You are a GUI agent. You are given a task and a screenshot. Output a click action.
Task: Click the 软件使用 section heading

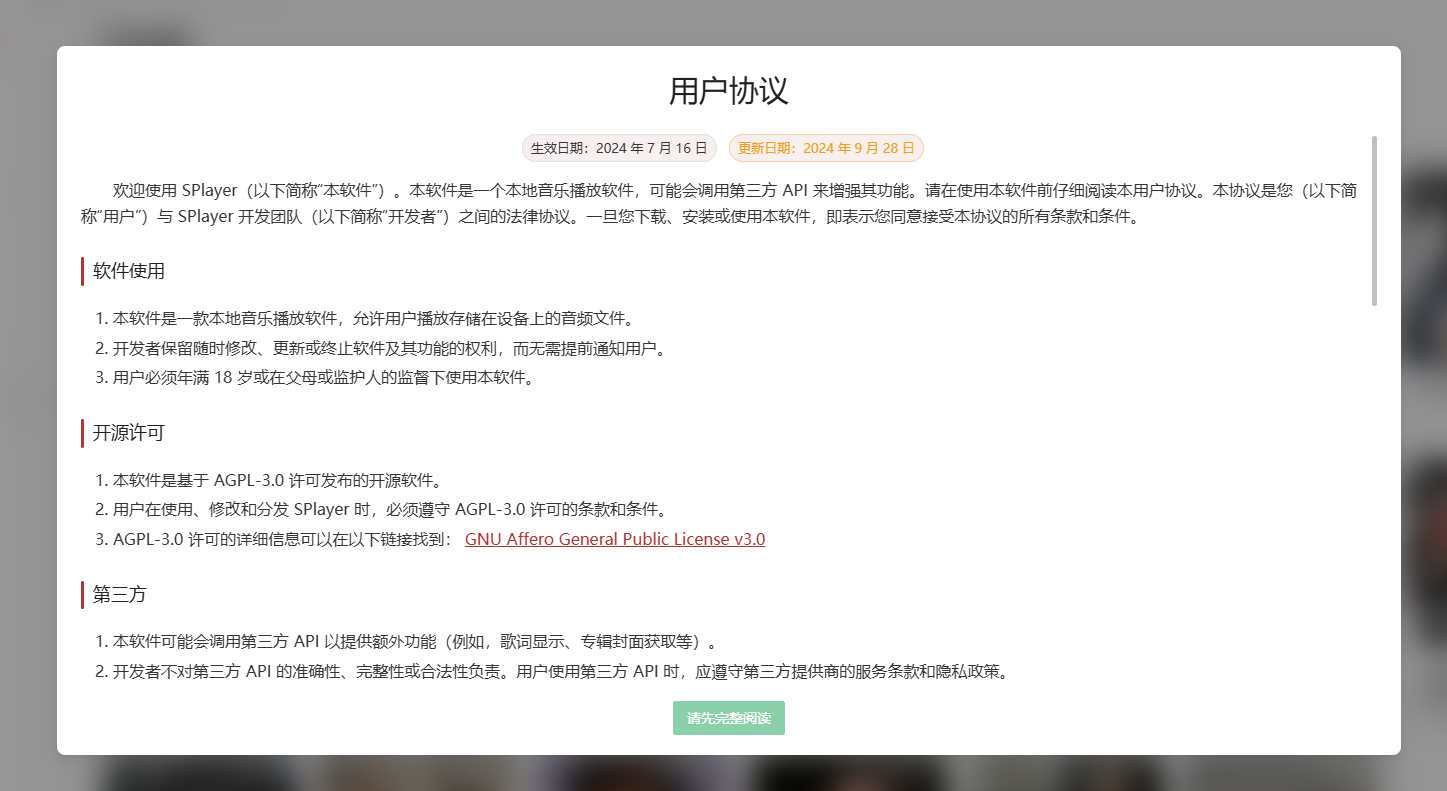tap(129, 271)
